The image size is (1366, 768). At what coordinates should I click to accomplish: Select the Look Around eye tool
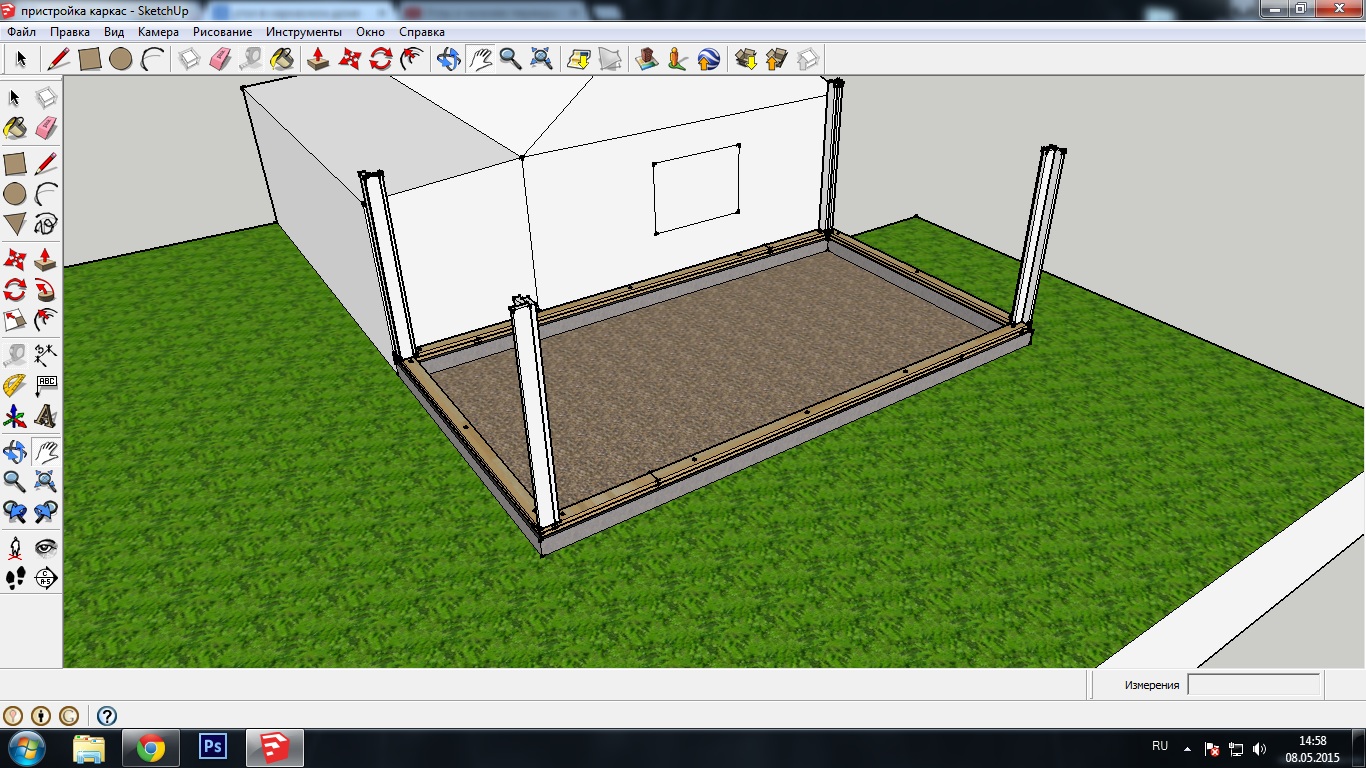(x=46, y=547)
